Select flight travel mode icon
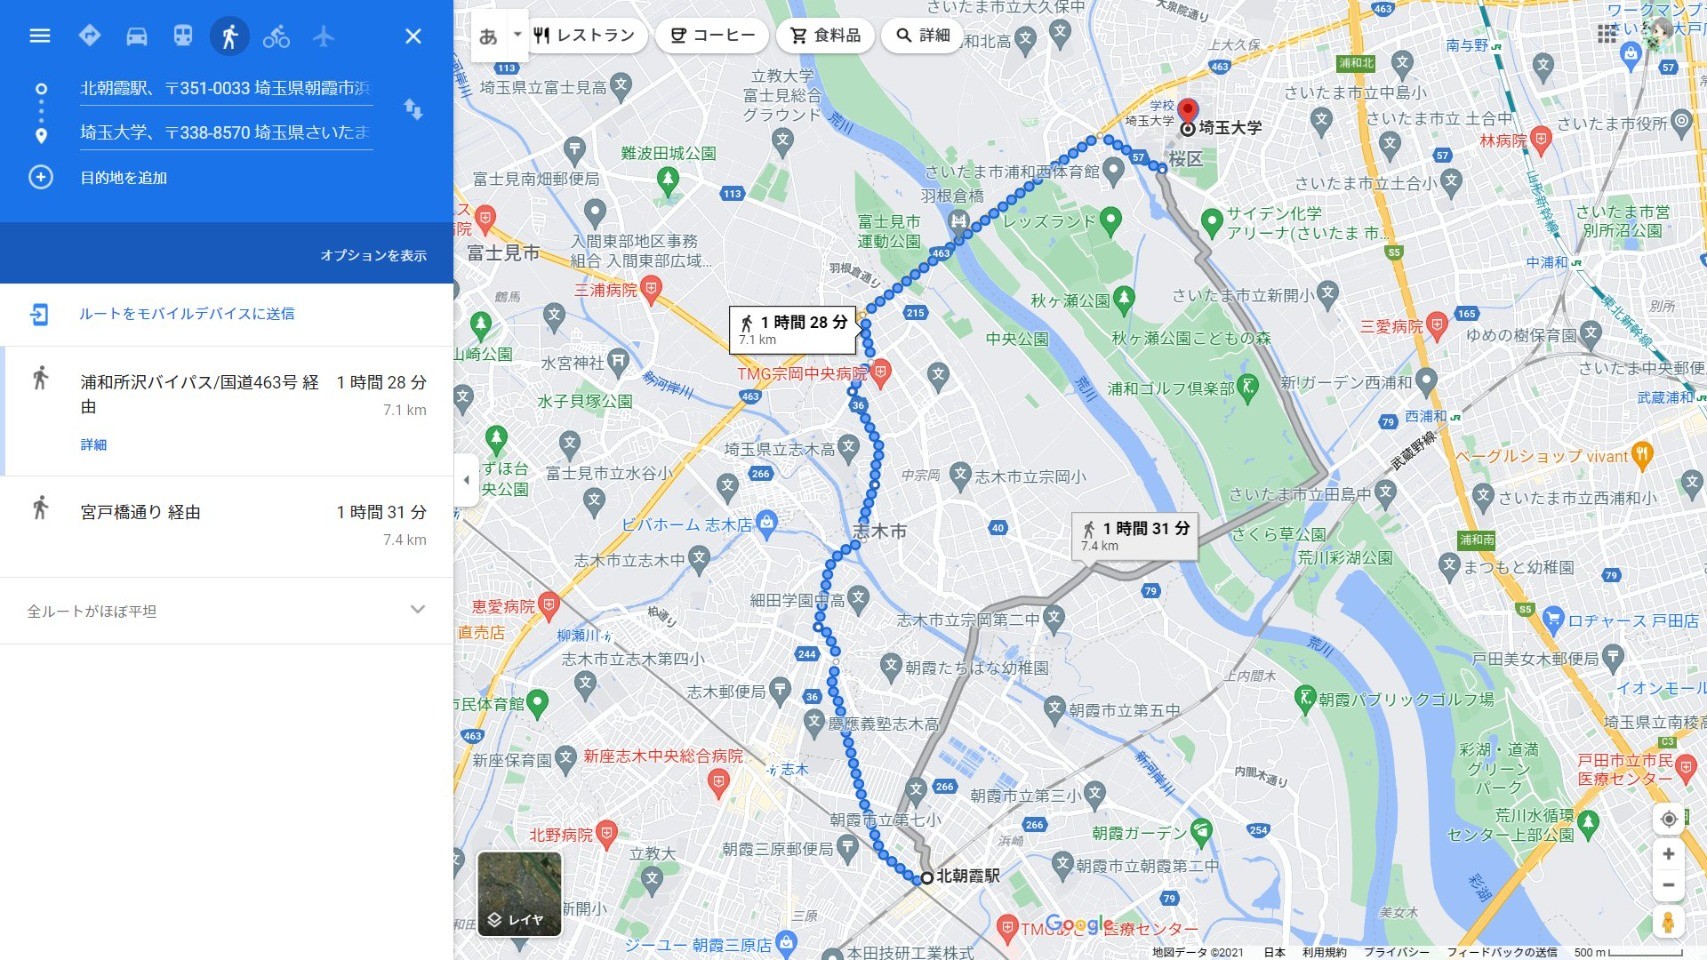 (x=323, y=36)
